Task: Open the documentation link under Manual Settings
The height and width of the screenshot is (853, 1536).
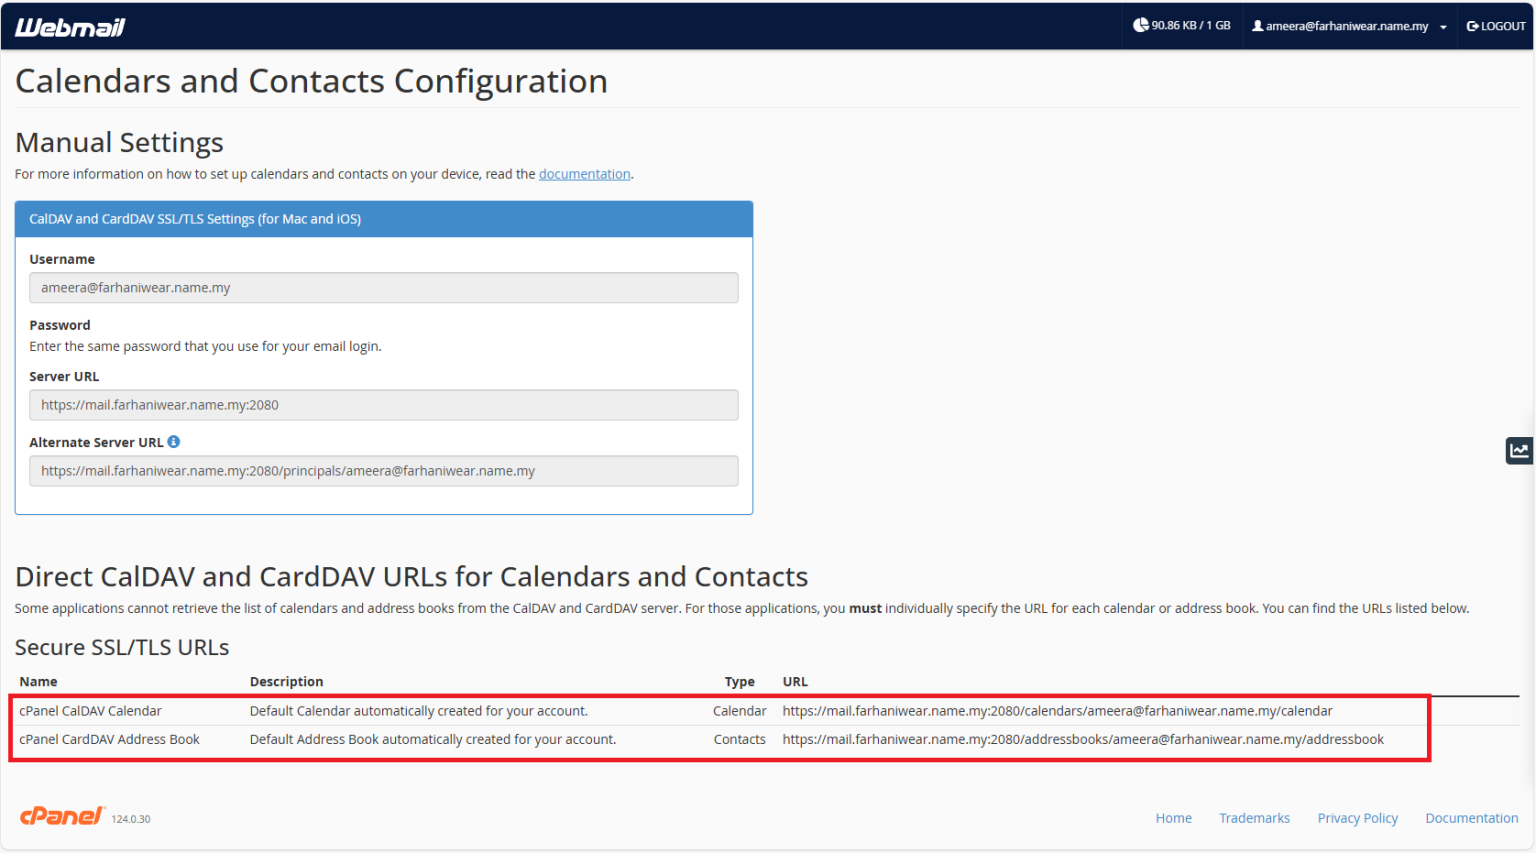Action: point(584,173)
